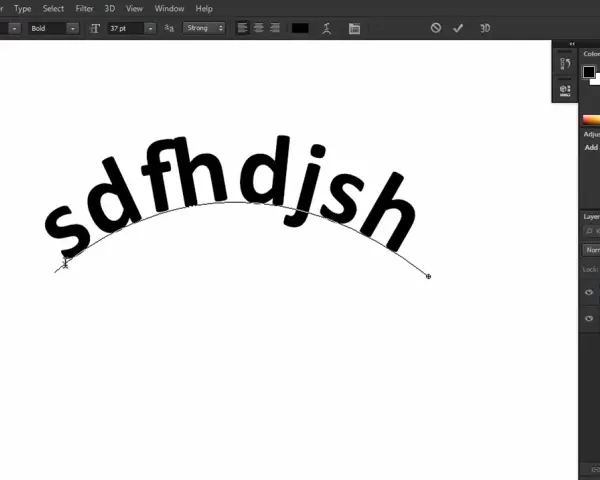
Task: Open the Select menu
Action: [x=53, y=8]
